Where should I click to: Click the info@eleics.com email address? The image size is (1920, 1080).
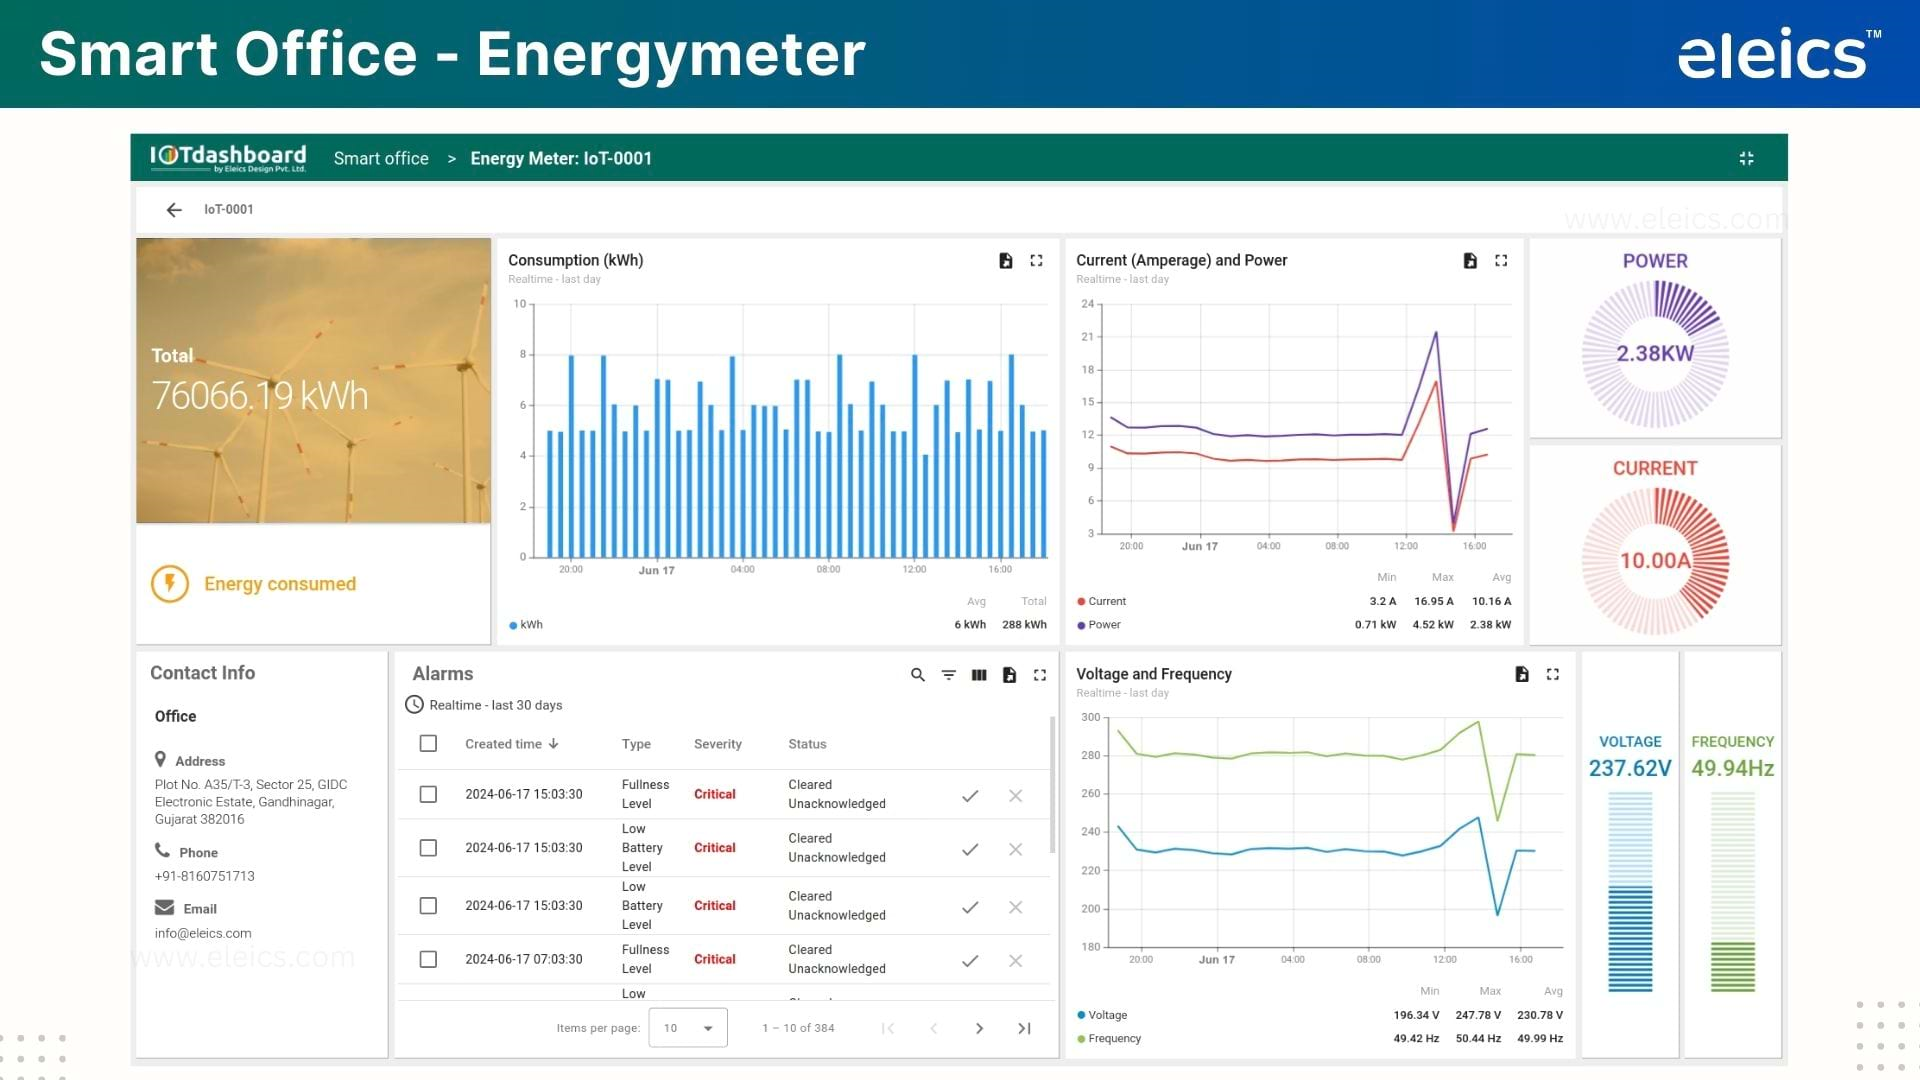click(x=203, y=933)
